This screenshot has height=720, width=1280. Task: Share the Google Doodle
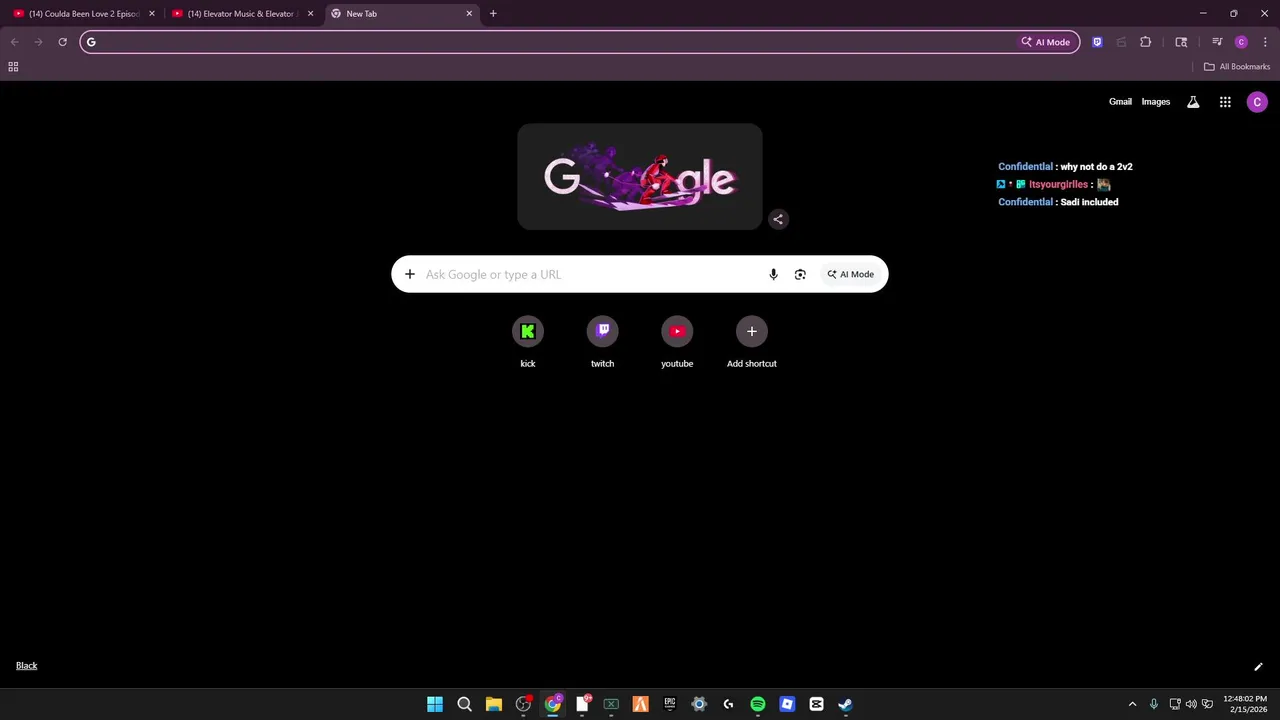click(x=778, y=219)
